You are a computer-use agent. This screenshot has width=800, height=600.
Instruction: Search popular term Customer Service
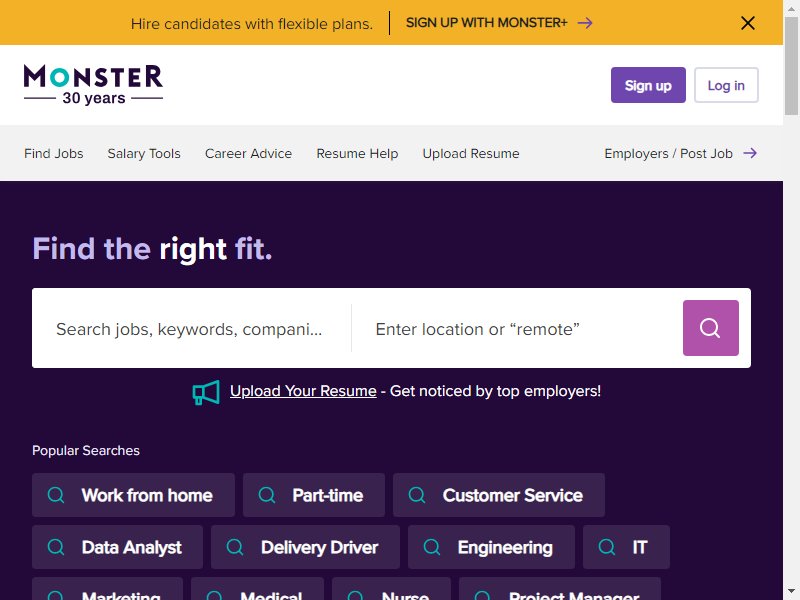point(498,495)
